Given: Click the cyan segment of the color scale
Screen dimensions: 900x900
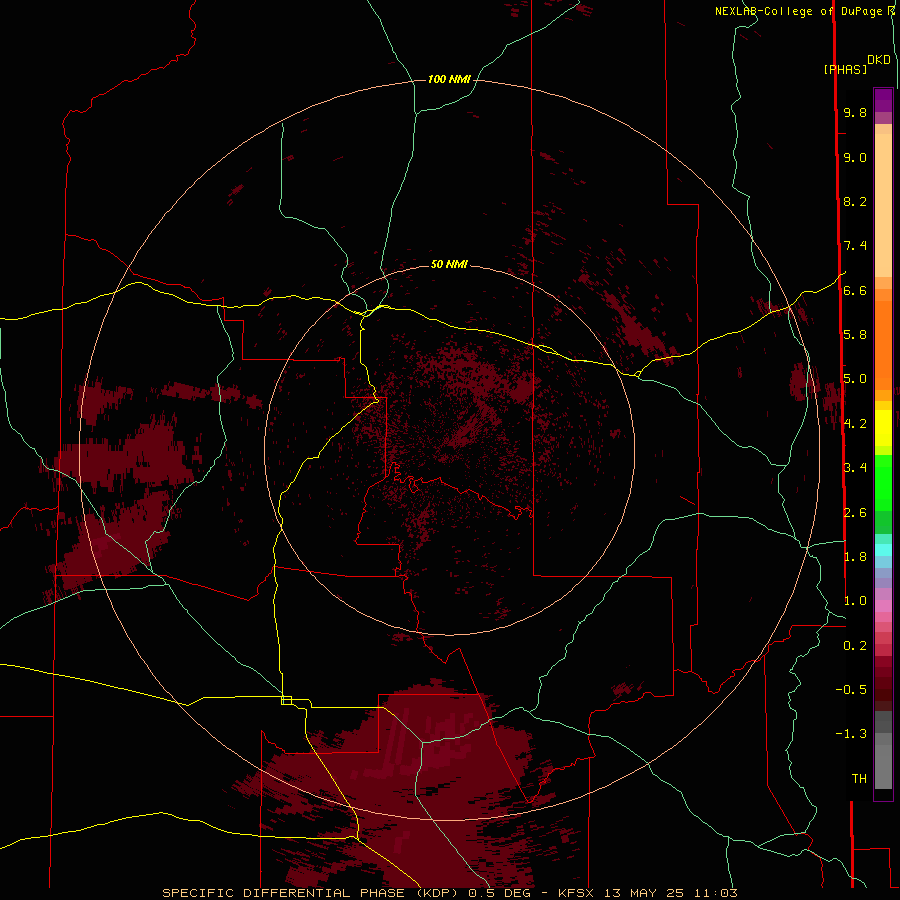Looking at the screenshot, I should pos(883,550).
